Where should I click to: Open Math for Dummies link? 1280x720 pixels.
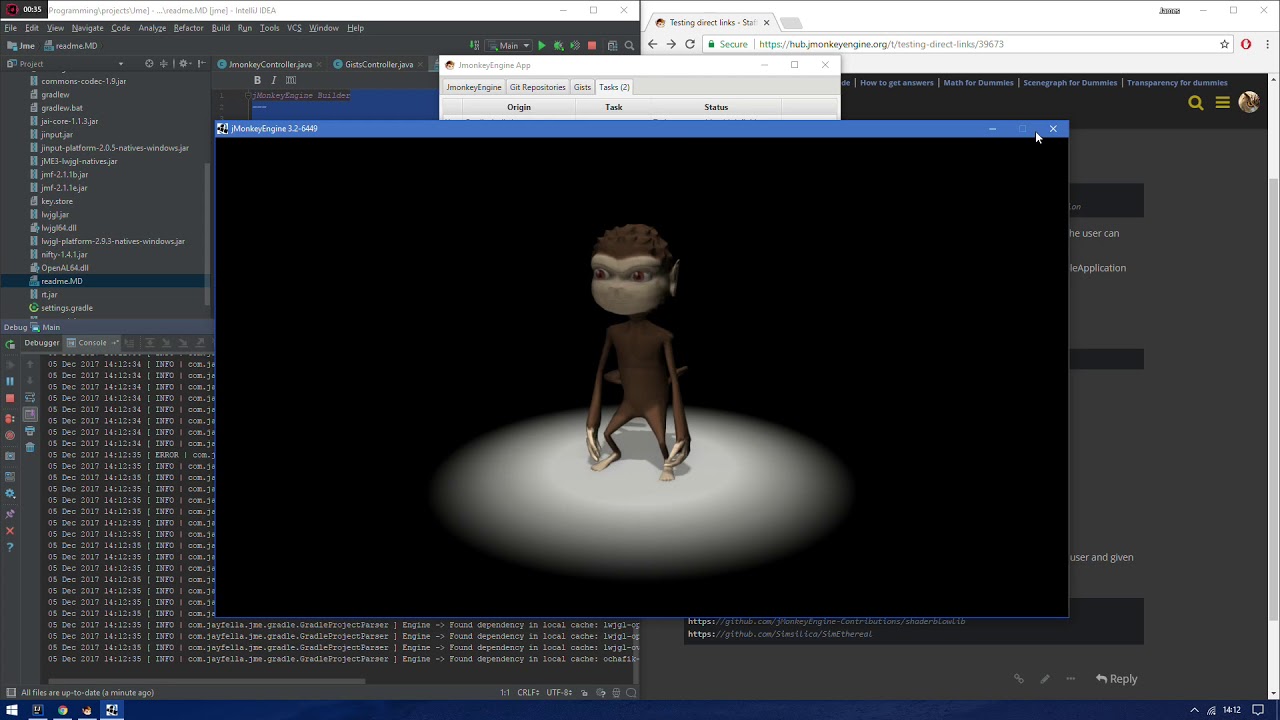point(978,83)
